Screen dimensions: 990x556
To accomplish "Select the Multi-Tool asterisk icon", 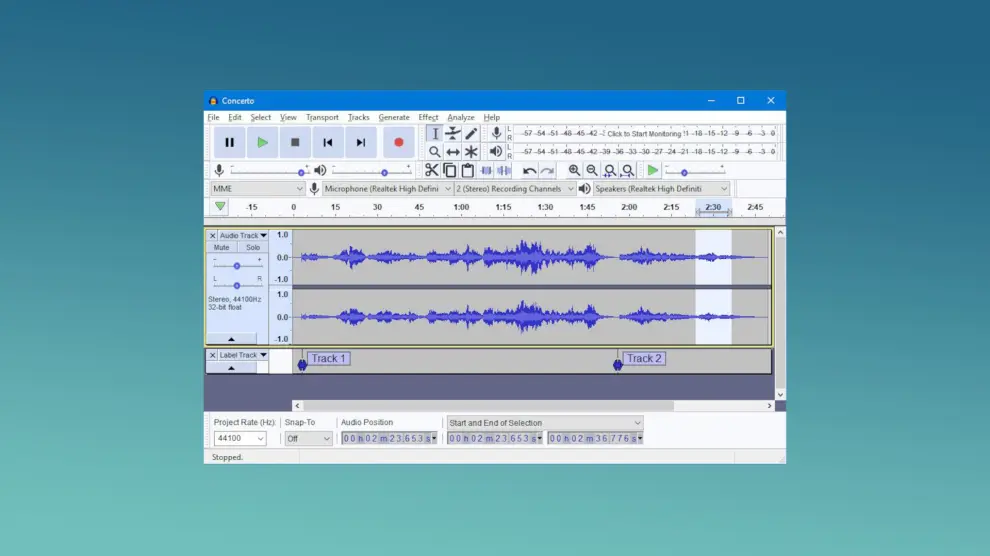I will (471, 152).
